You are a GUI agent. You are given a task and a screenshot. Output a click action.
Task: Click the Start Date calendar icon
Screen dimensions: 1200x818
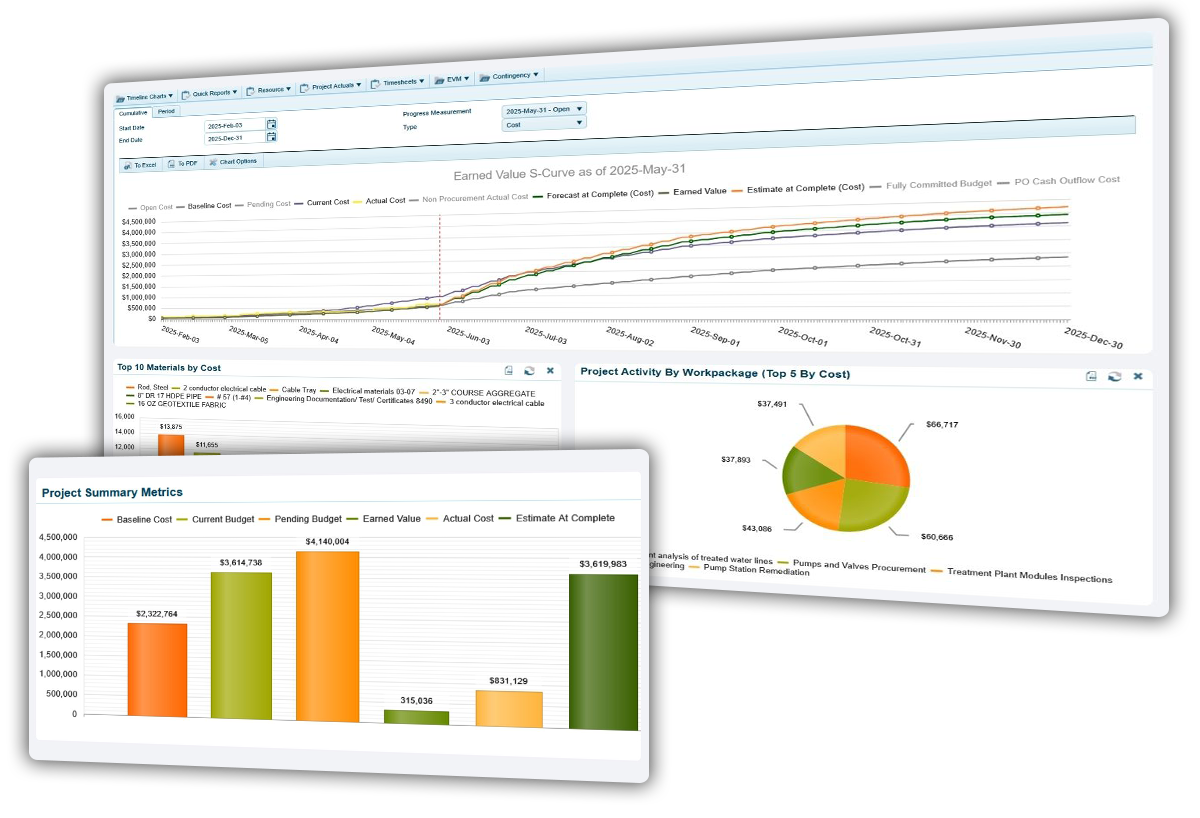[x=271, y=124]
